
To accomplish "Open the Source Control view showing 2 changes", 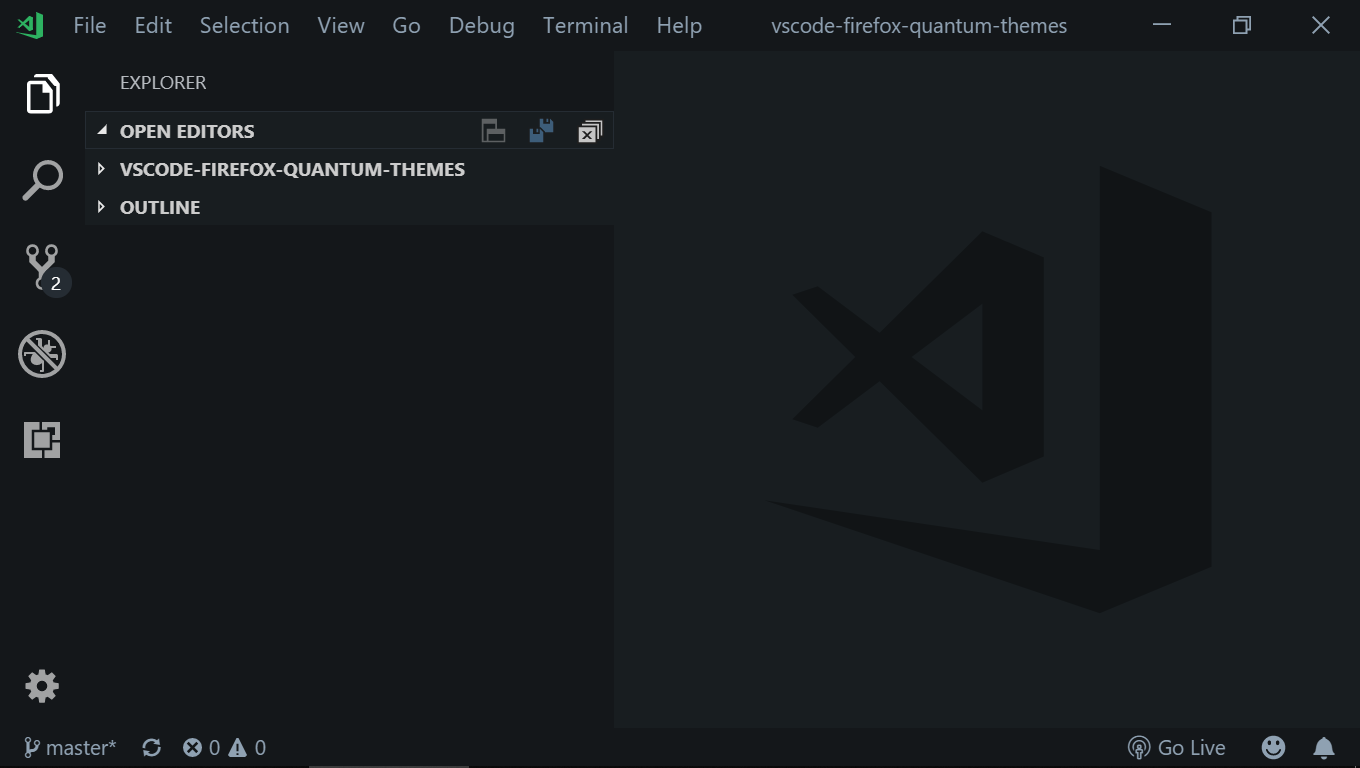I will click(x=41, y=264).
